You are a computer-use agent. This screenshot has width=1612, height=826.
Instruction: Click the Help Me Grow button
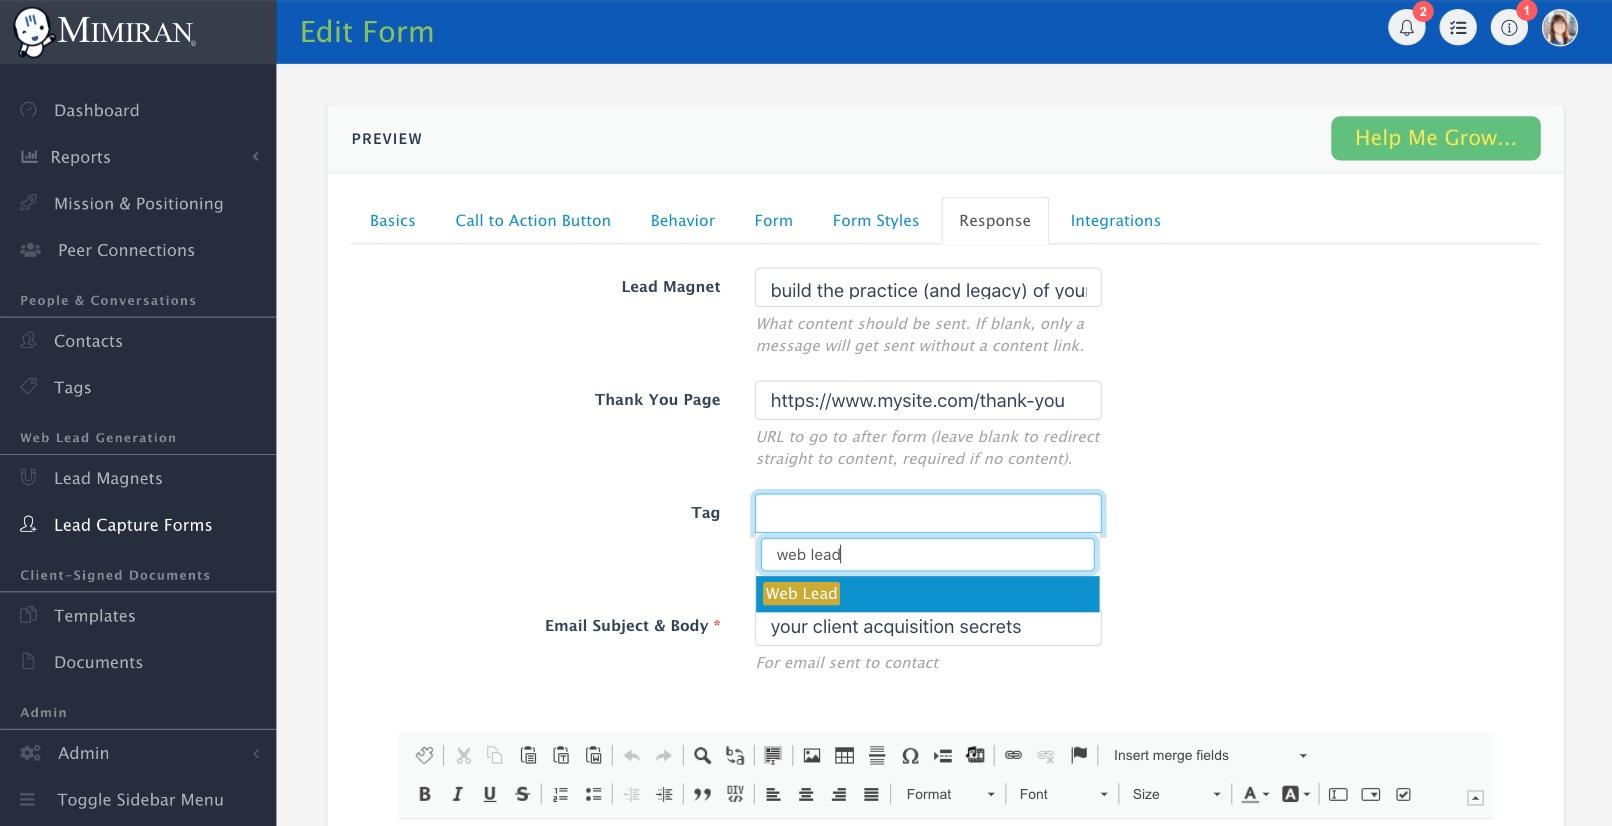coord(1436,138)
